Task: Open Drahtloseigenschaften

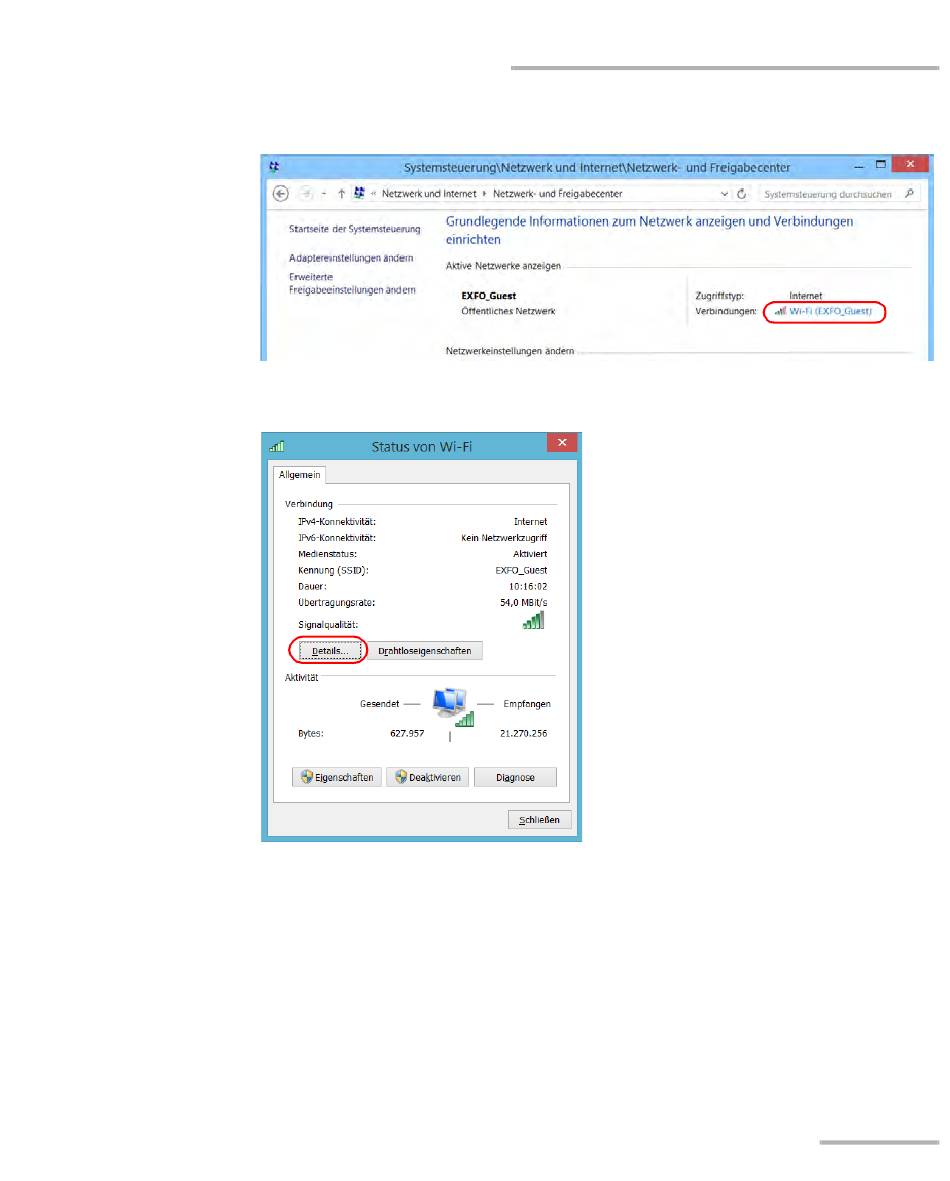Action: [425, 651]
